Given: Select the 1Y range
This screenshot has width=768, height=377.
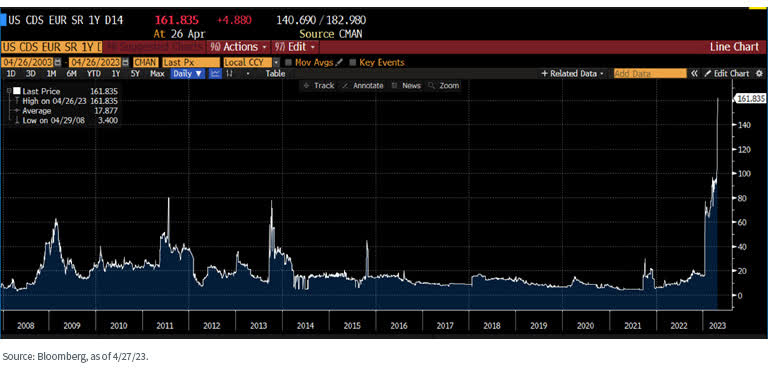Looking at the screenshot, I should coord(116,73).
